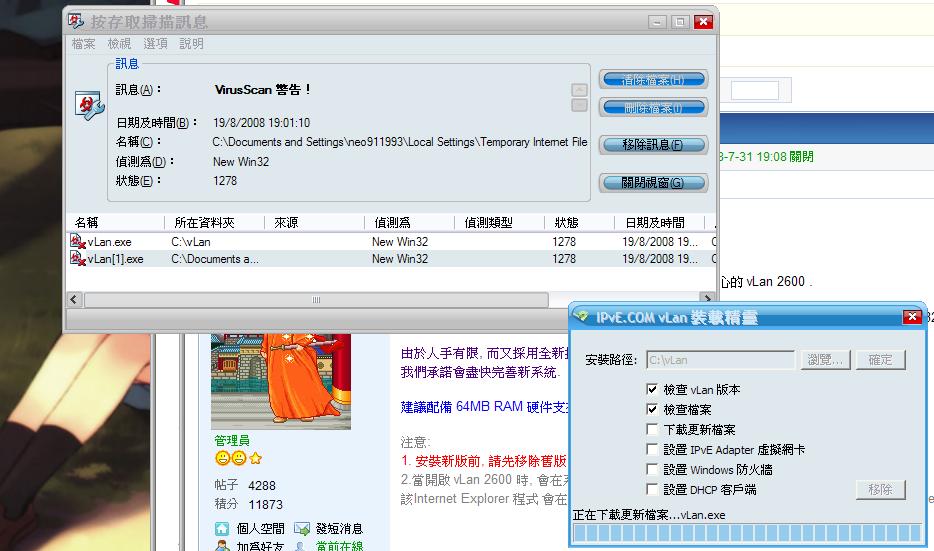
Task: Click the 偵測為 column header
Action: tap(409, 223)
